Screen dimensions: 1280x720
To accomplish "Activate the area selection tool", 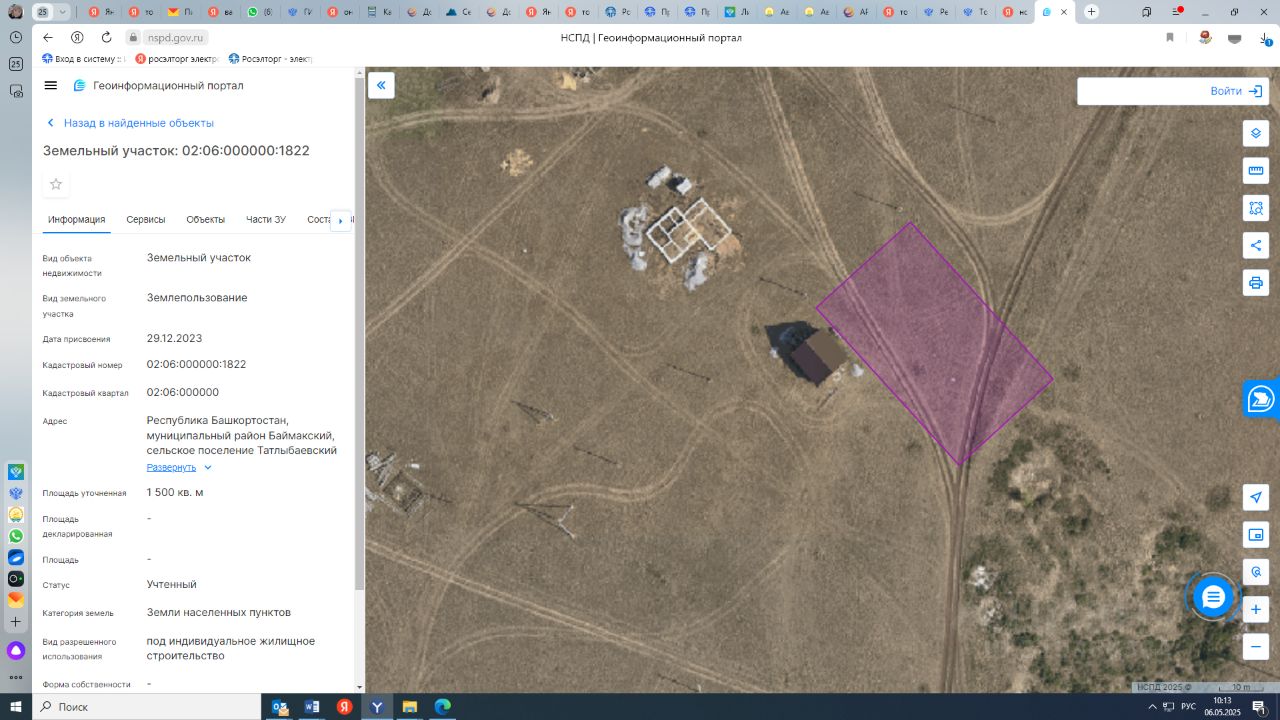I will coord(1256,208).
